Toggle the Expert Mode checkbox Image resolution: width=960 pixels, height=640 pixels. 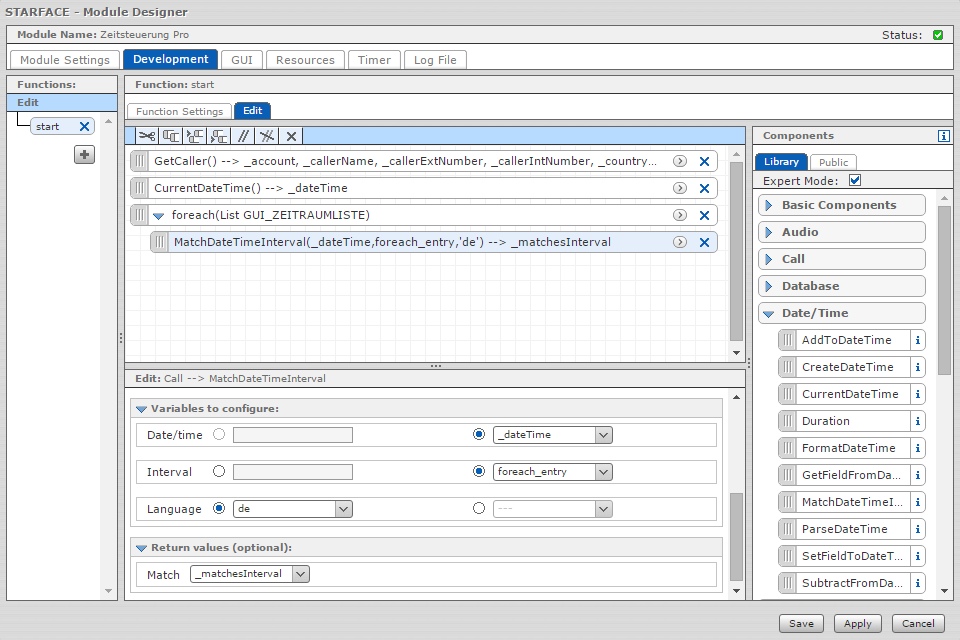(x=854, y=181)
